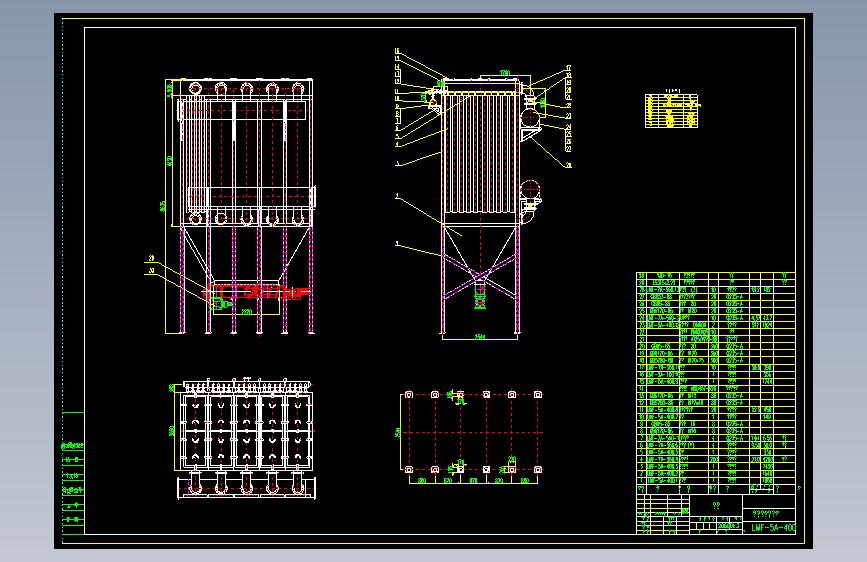Click the revision strip on the left margin
This screenshot has height=562, width=867.
73,473
